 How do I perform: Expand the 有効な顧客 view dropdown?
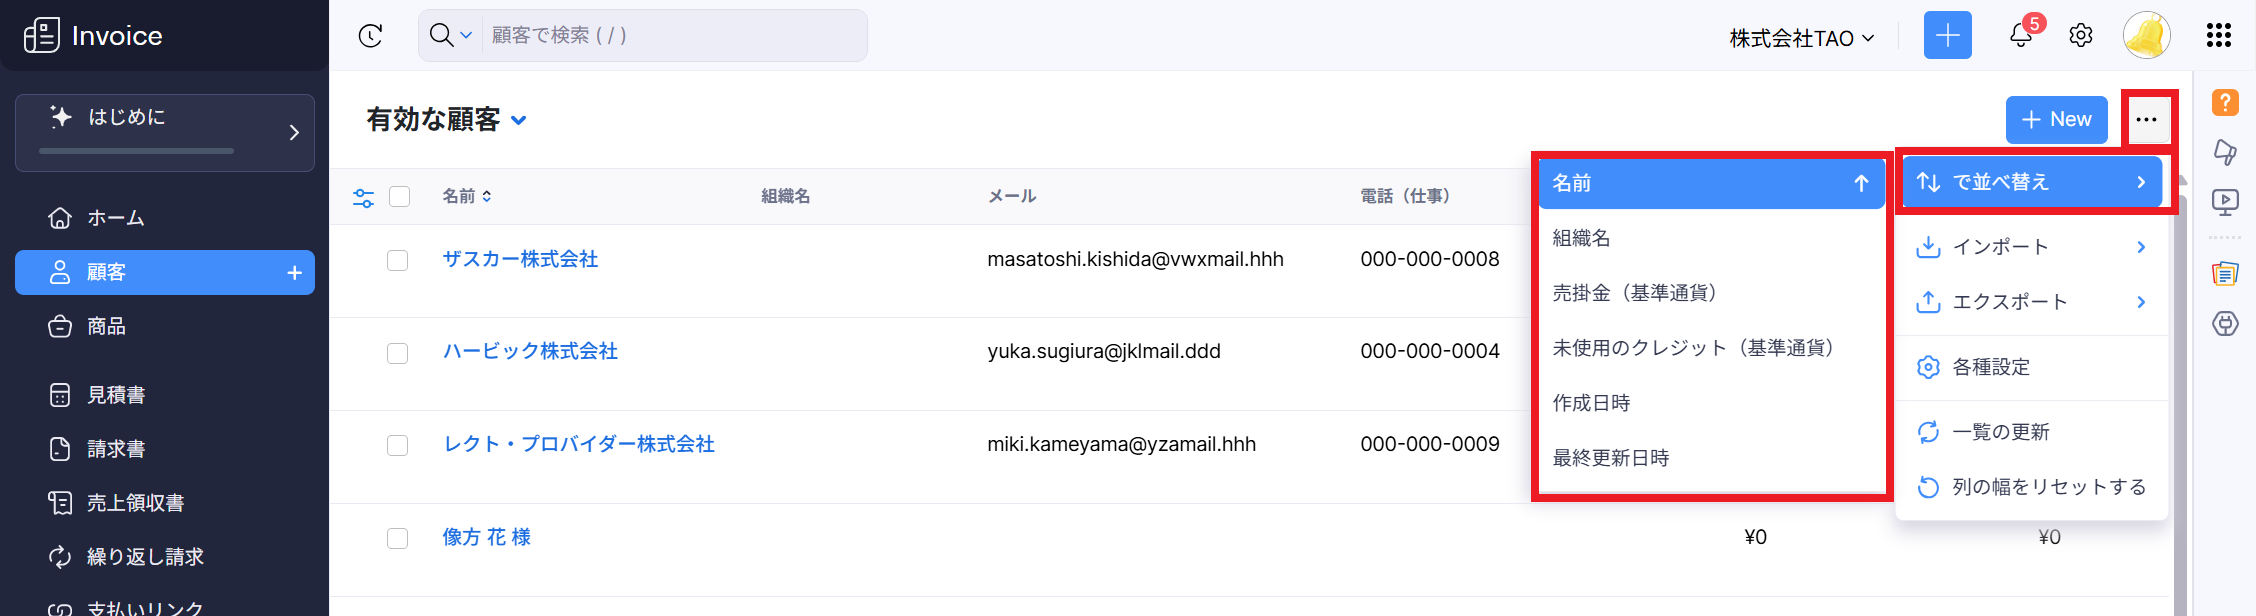tap(518, 121)
